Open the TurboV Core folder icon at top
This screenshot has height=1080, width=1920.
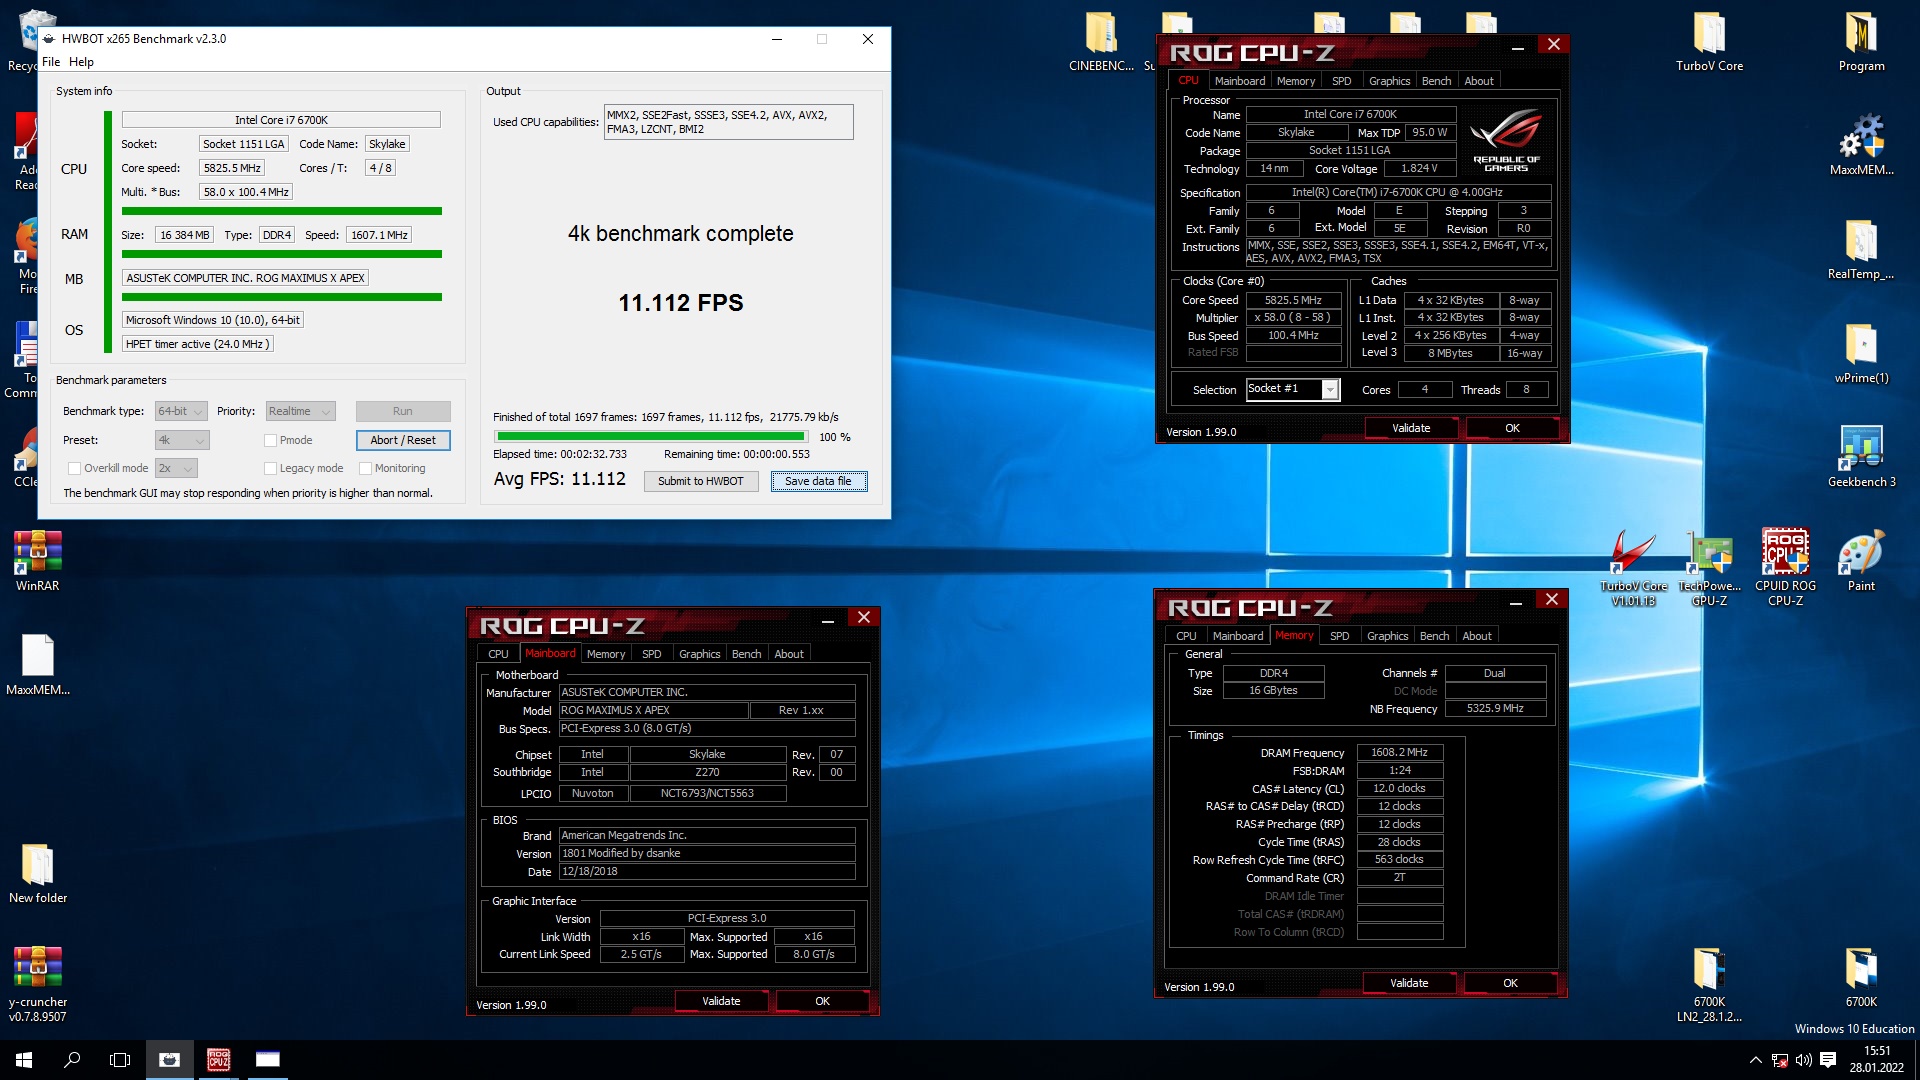1709,42
